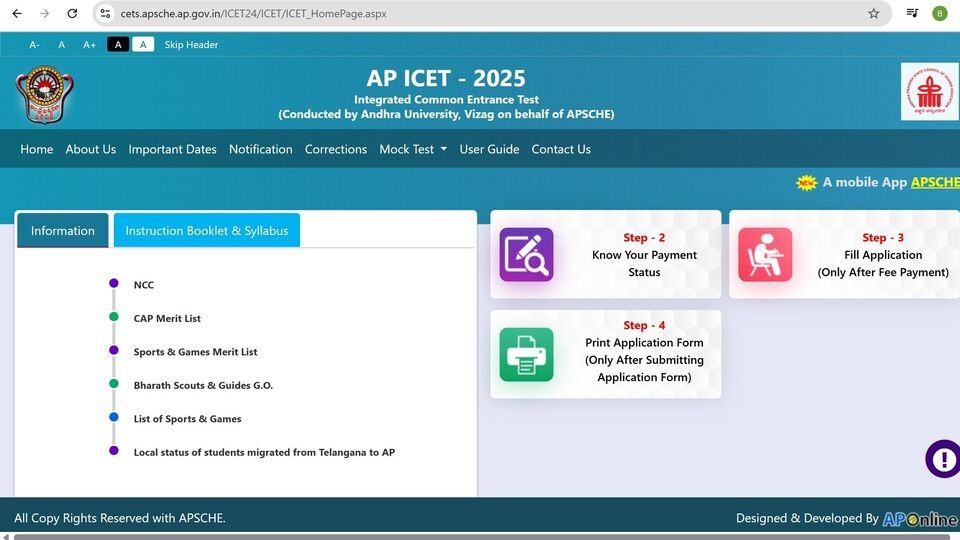Click the left arrow of horizontal scrollbar
The height and width of the screenshot is (540, 960).
click(x=6, y=537)
